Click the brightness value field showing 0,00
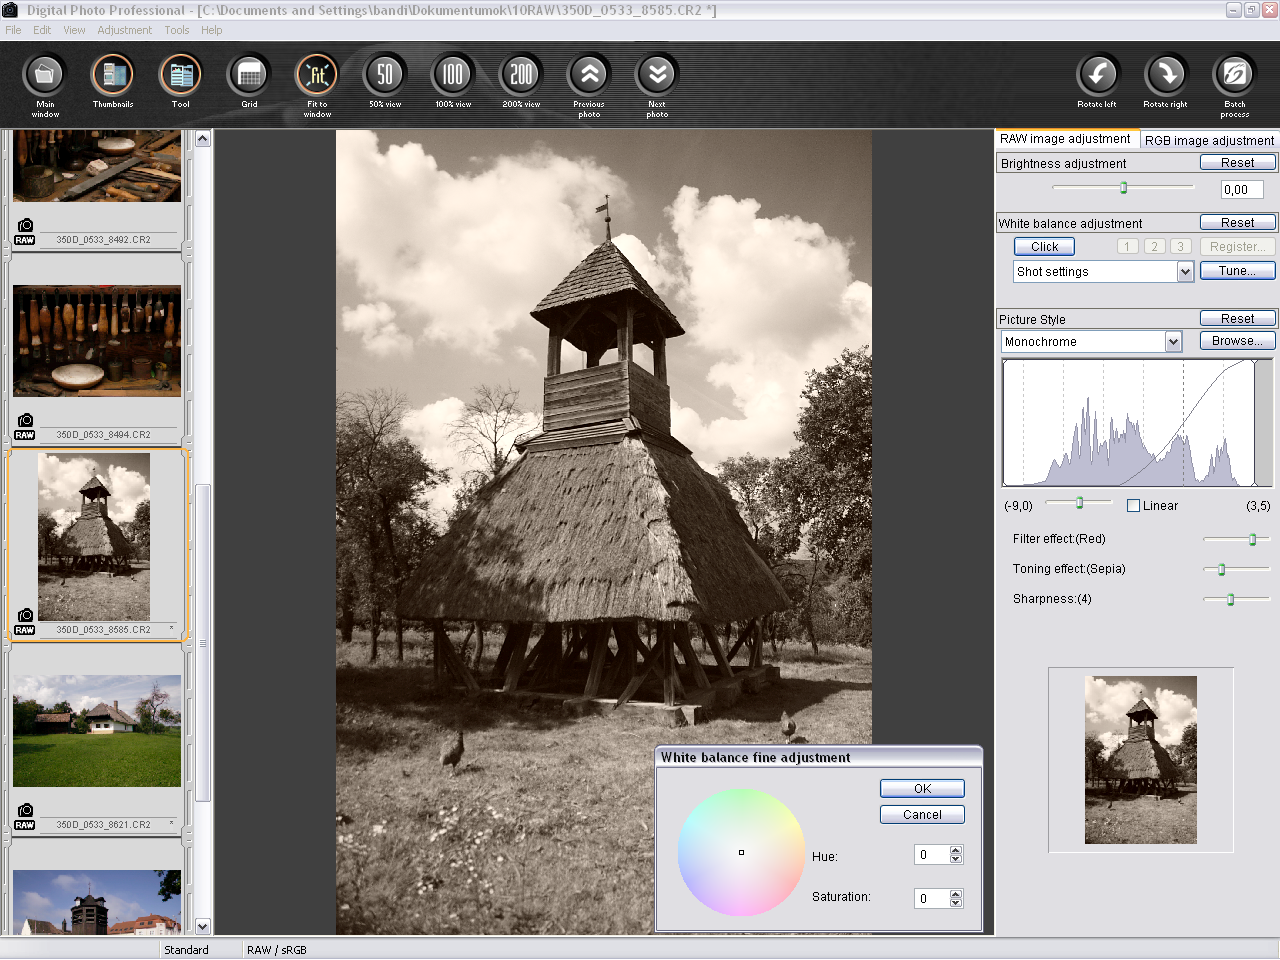 coord(1242,190)
